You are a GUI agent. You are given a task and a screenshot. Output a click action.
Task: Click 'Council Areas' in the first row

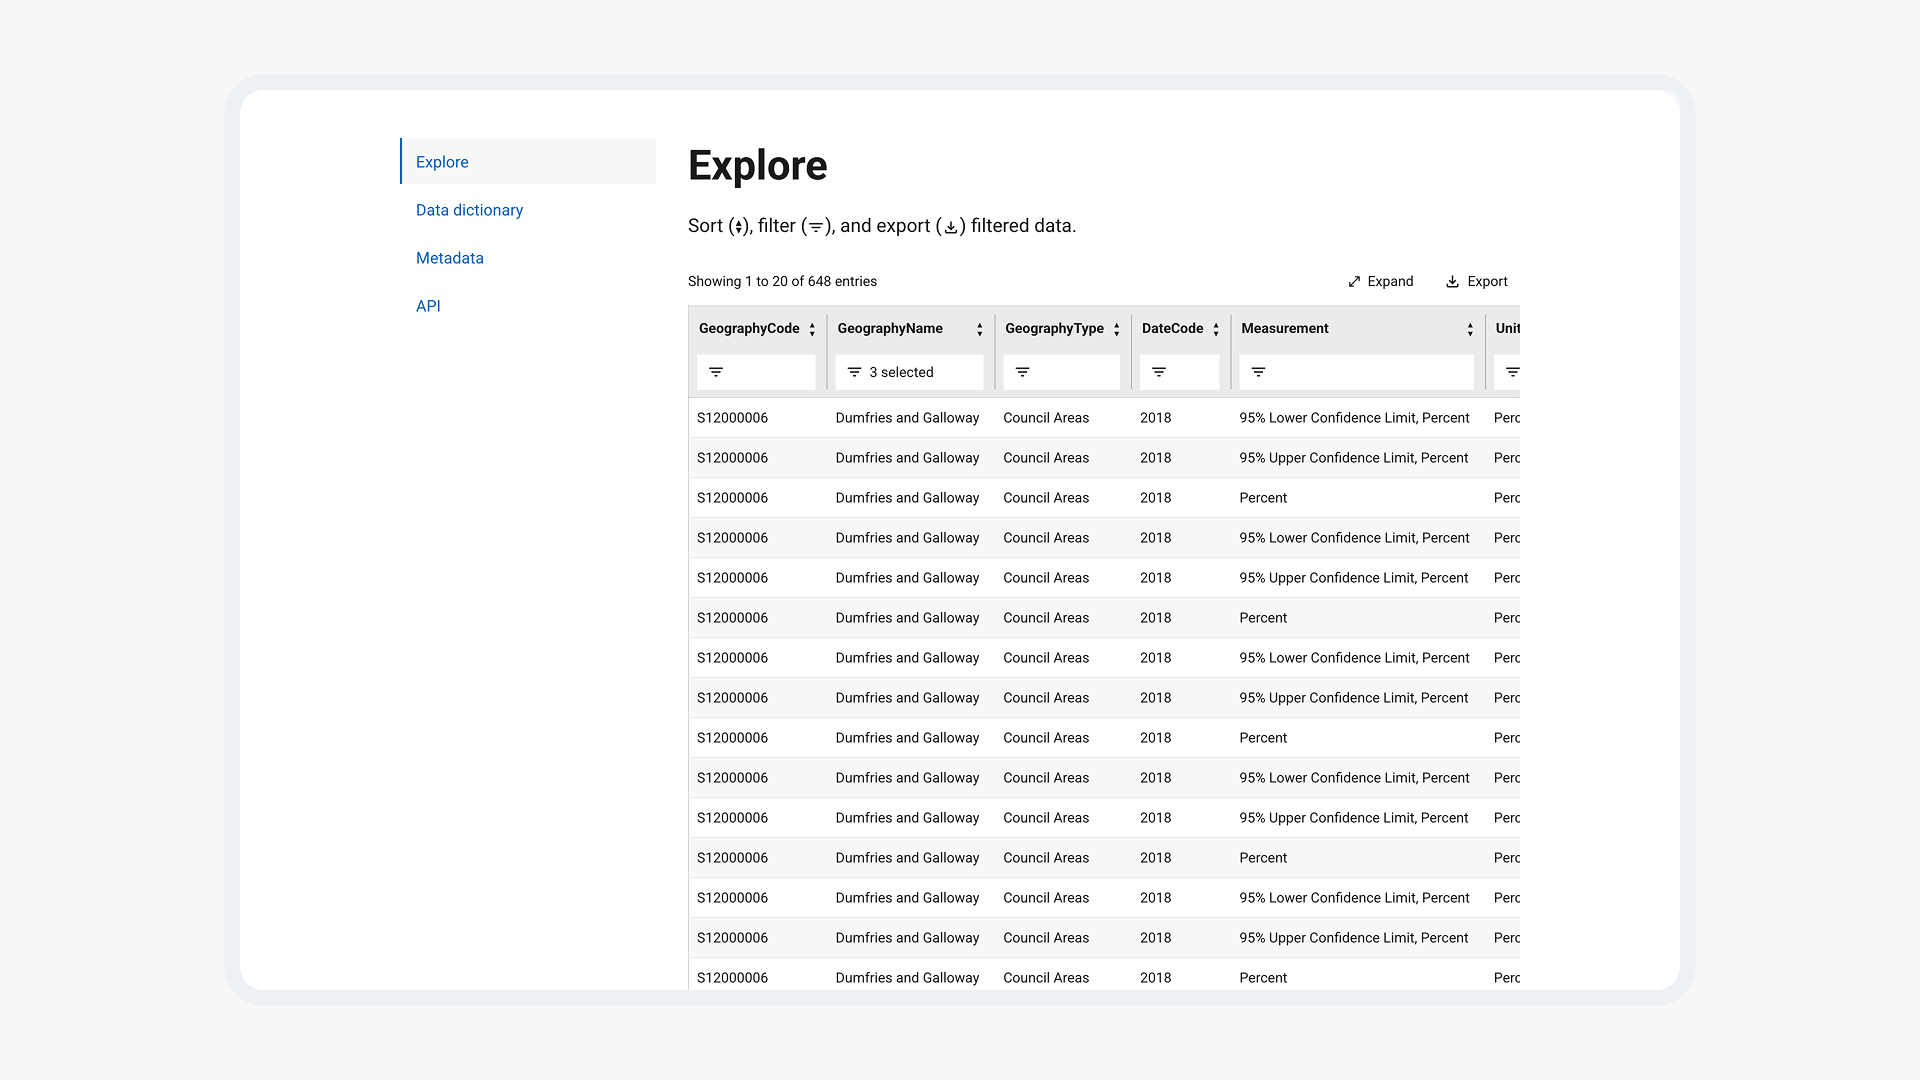coord(1046,418)
